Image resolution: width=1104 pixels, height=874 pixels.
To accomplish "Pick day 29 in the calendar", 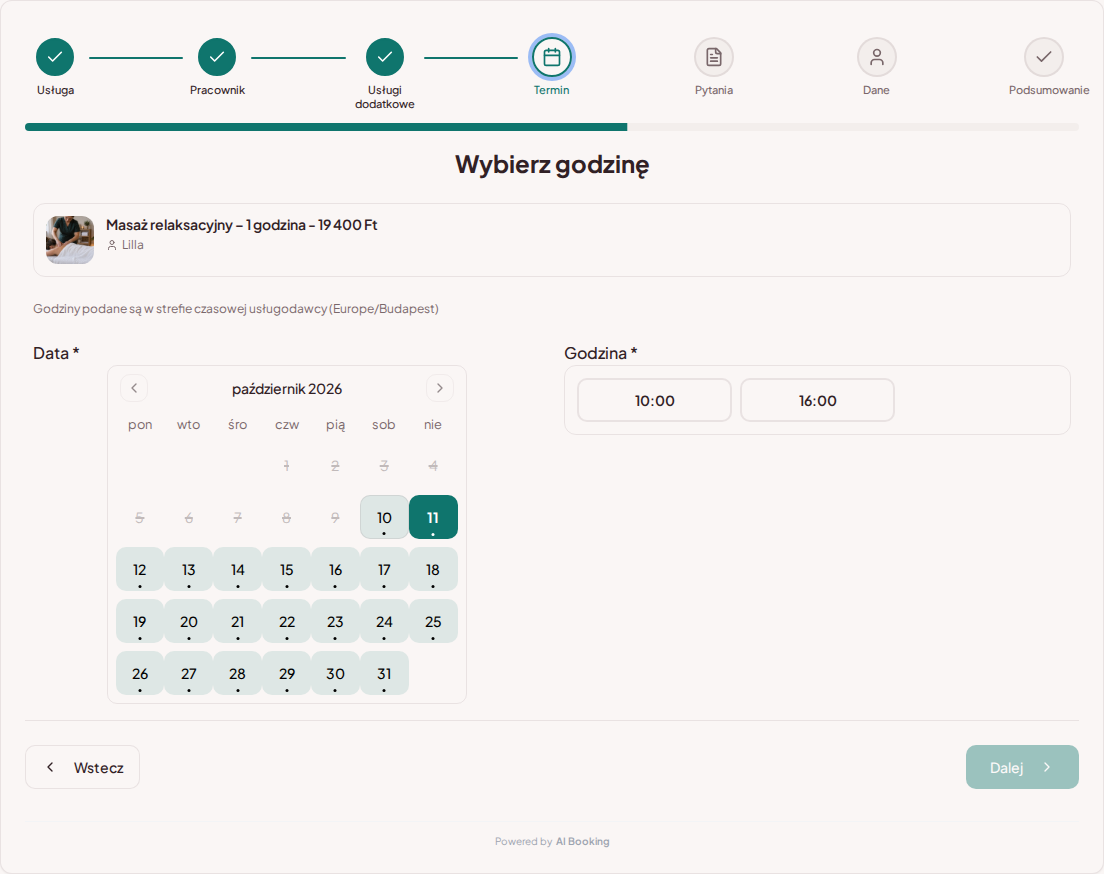I will [x=287, y=674].
